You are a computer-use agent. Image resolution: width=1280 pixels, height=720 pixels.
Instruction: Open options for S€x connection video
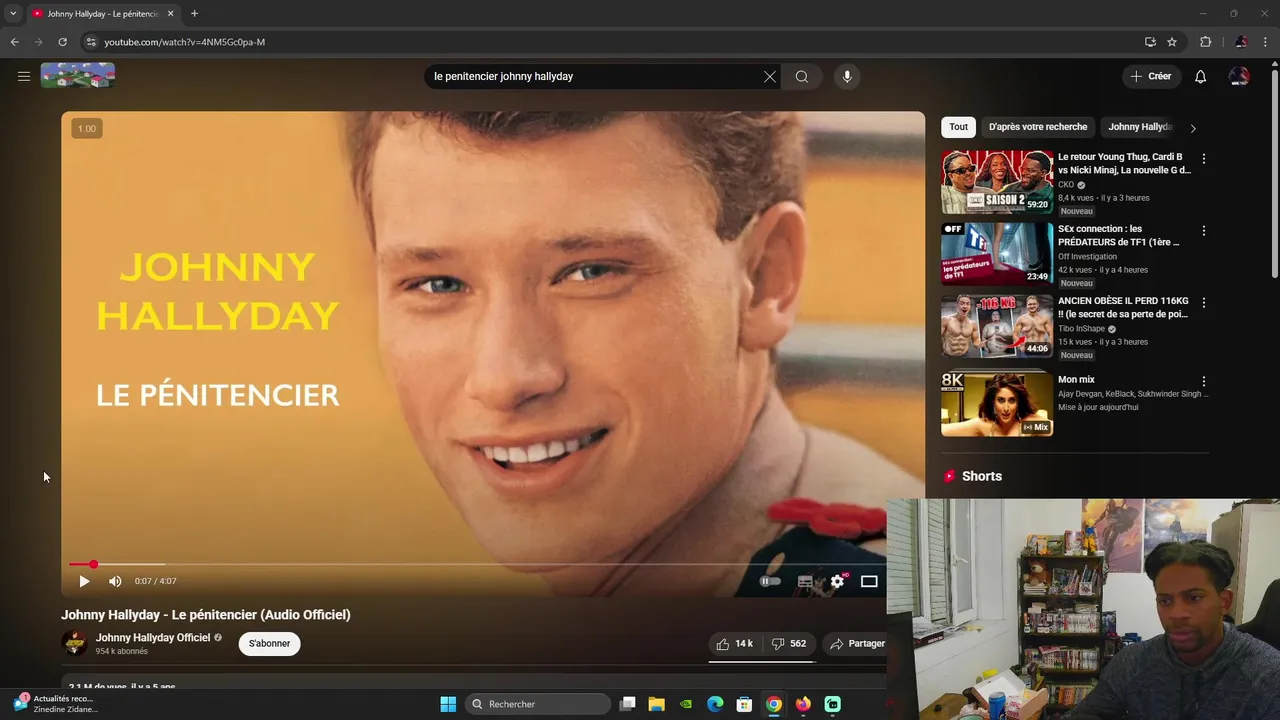tap(1204, 231)
